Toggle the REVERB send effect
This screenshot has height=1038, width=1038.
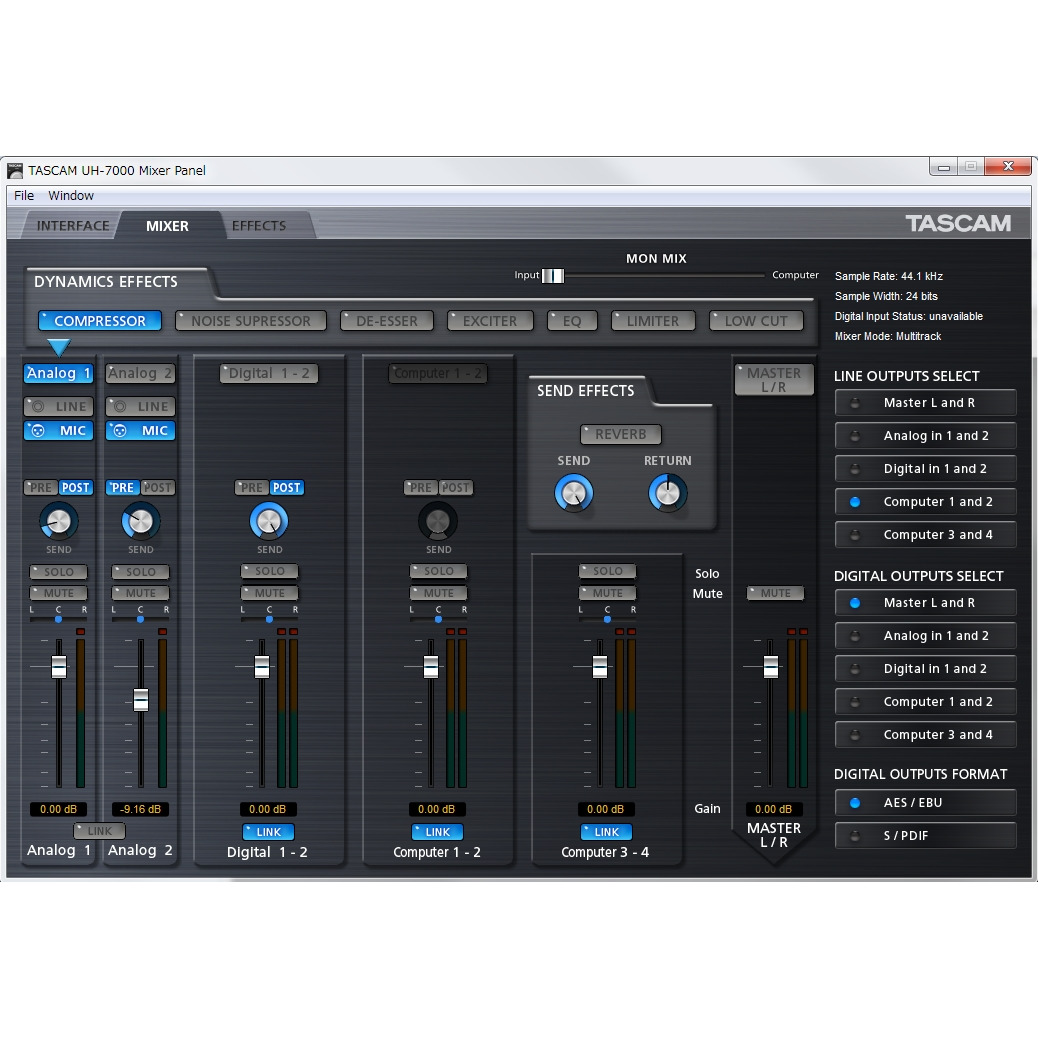click(621, 434)
